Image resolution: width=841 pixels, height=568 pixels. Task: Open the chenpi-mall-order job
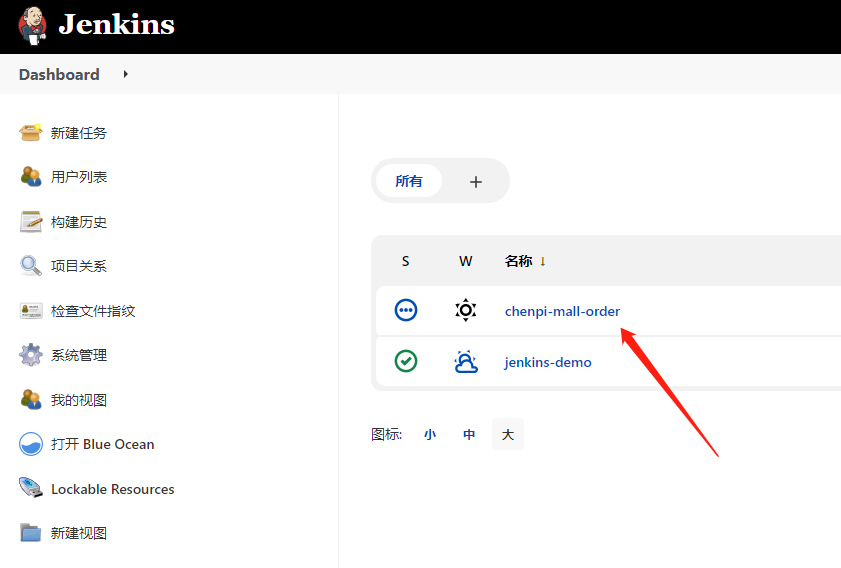562,311
